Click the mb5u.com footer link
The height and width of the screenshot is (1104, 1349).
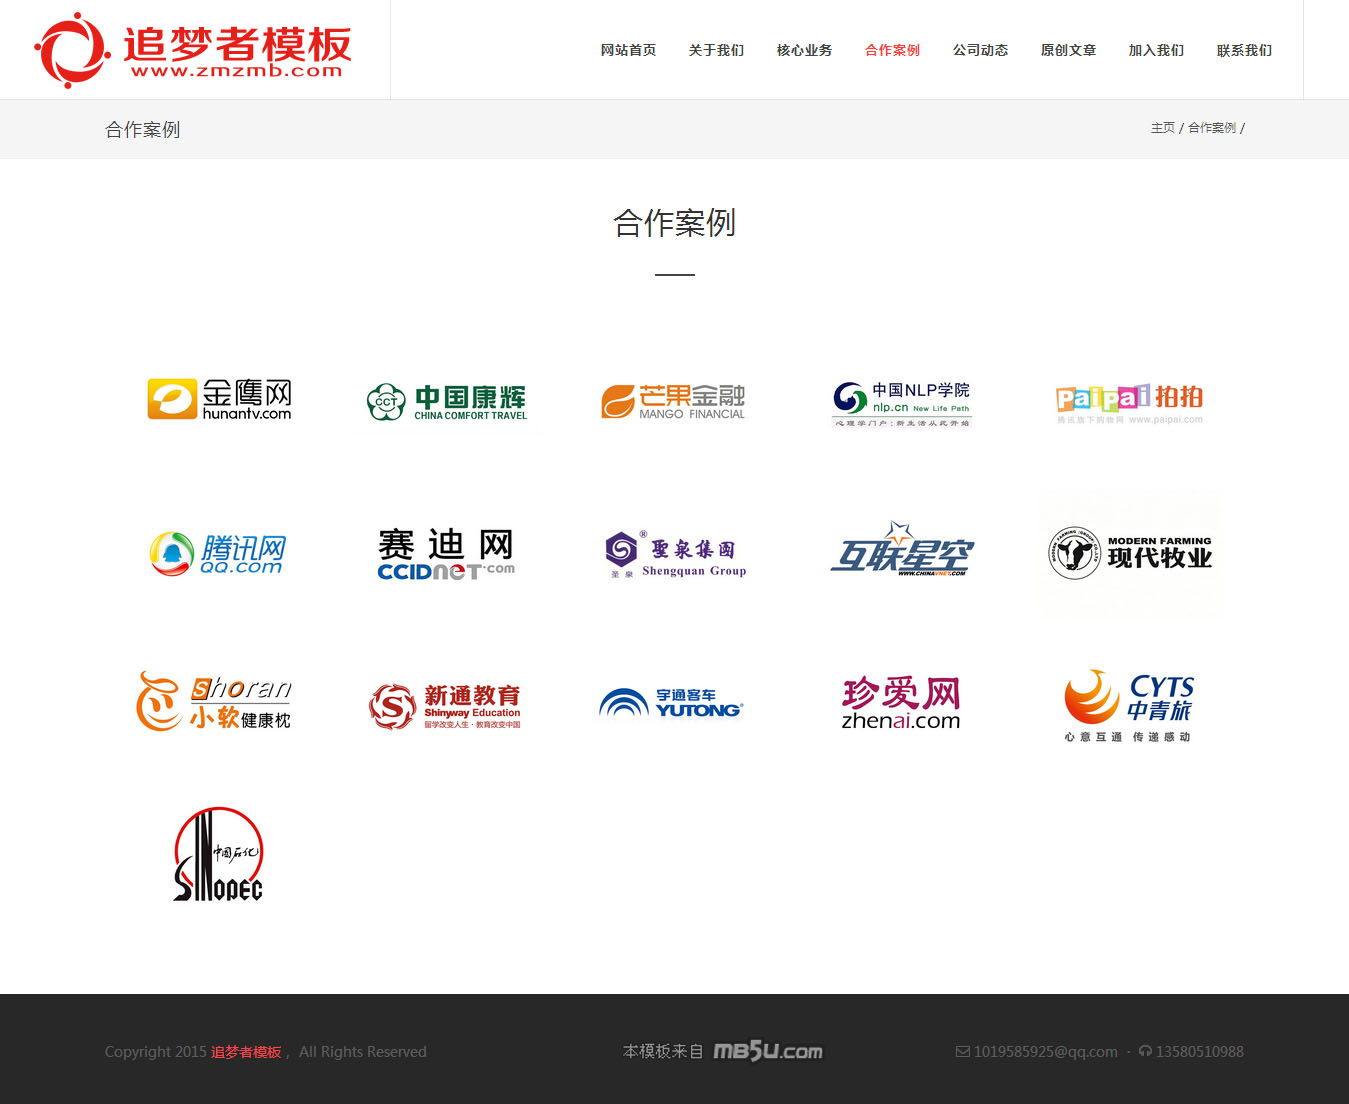click(767, 1051)
